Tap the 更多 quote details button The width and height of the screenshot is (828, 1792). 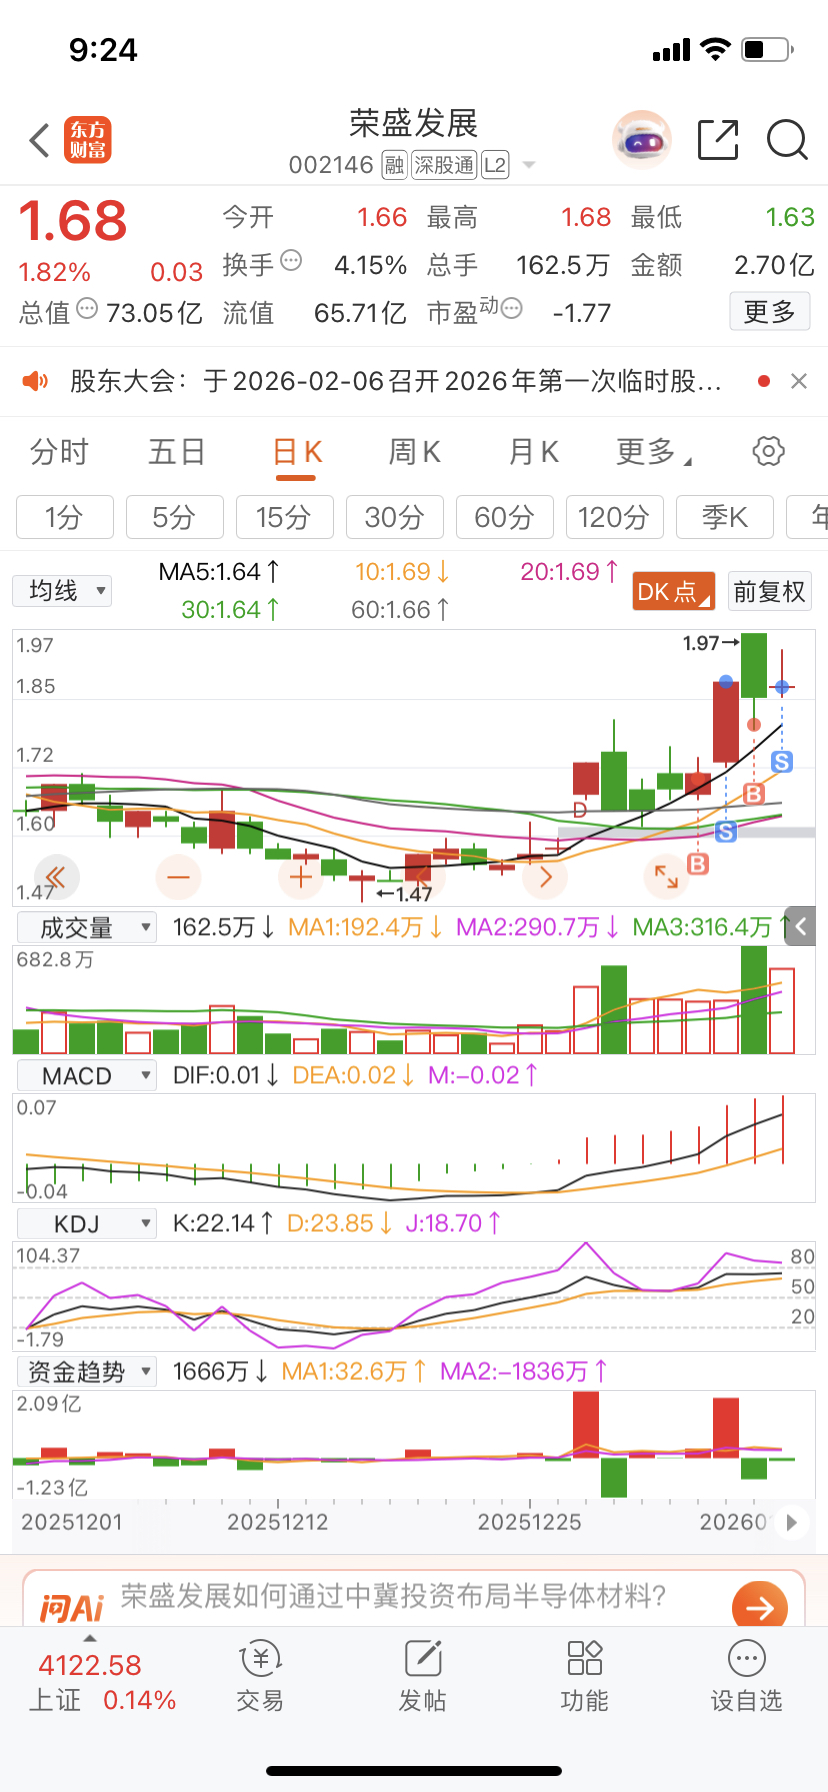tap(769, 312)
